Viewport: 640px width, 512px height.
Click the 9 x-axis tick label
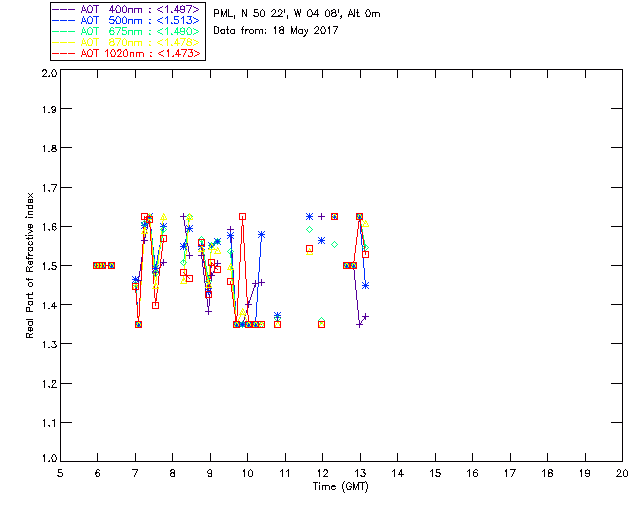point(210,473)
